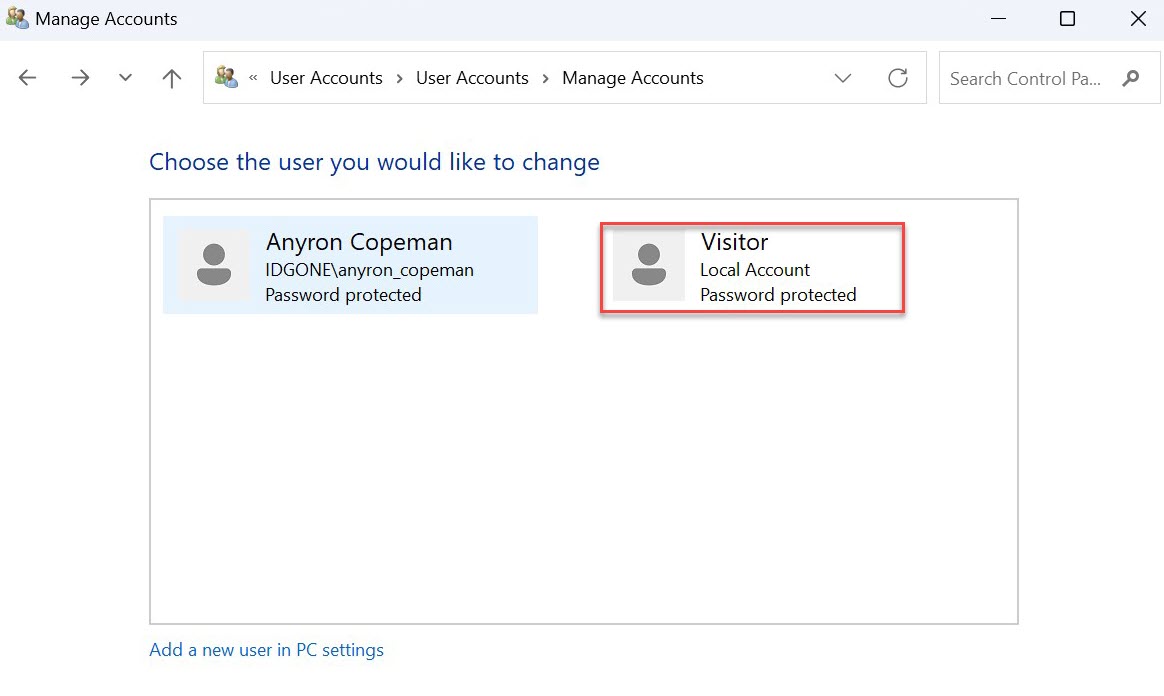The height and width of the screenshot is (696, 1164).
Task: Select the Anyron Copeman account
Action: (350, 265)
